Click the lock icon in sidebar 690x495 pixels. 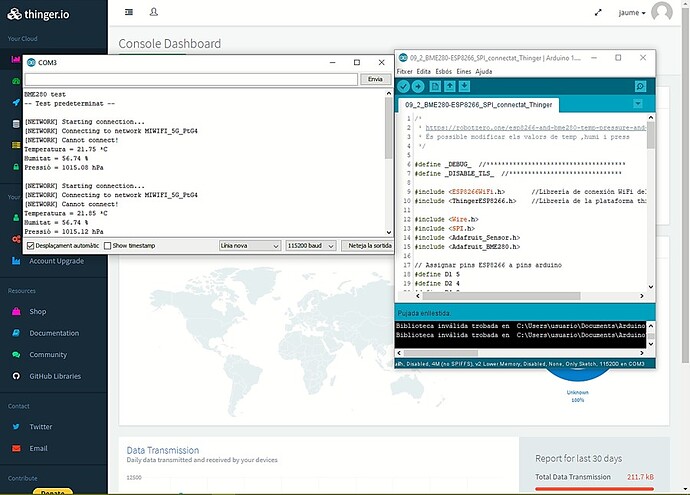point(16,167)
